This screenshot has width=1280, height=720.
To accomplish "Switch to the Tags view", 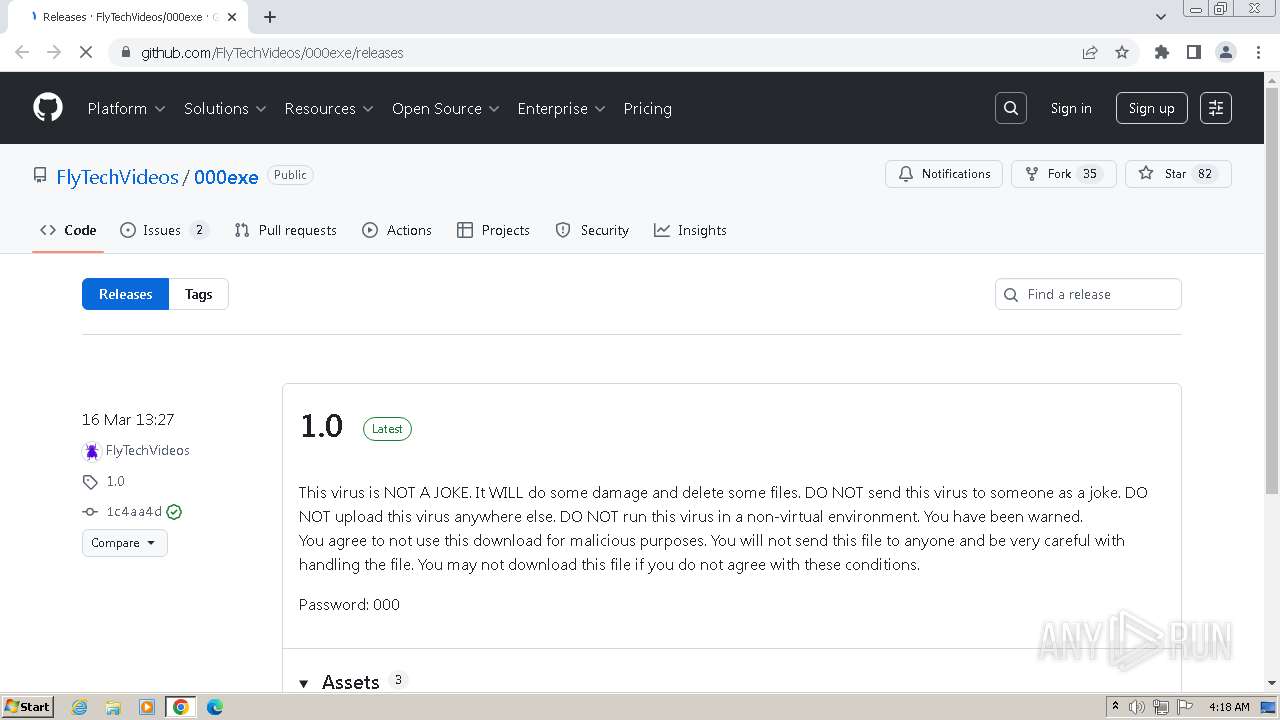I will [198, 294].
